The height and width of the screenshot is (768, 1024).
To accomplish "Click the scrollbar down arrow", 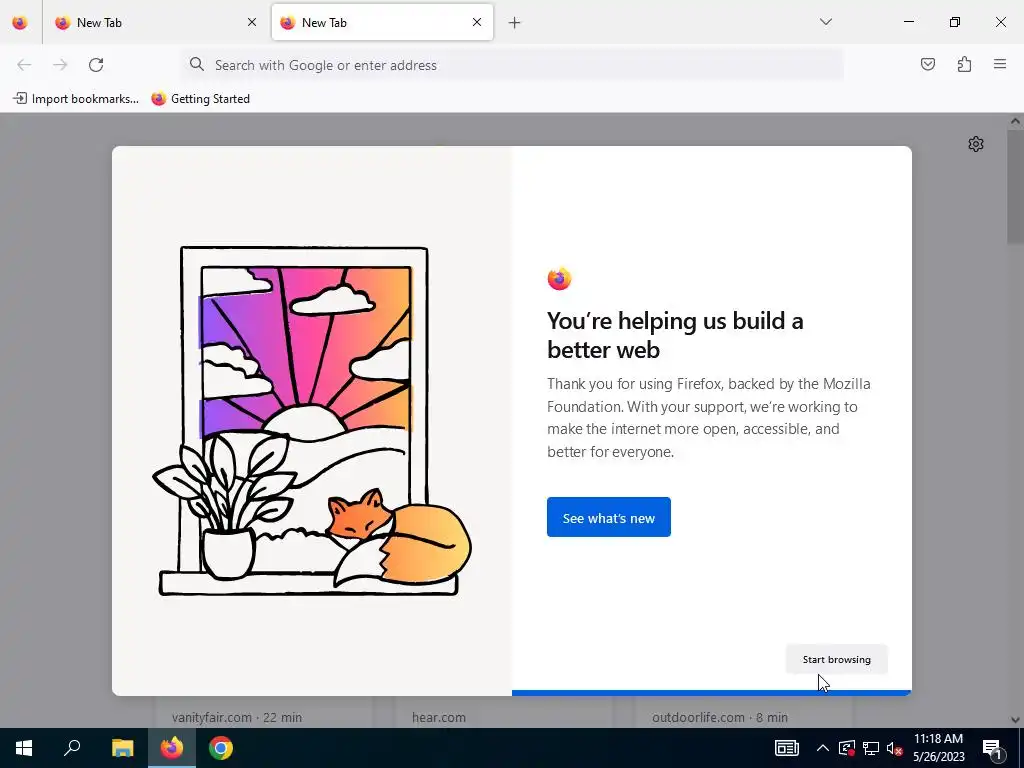I will (x=1016, y=720).
